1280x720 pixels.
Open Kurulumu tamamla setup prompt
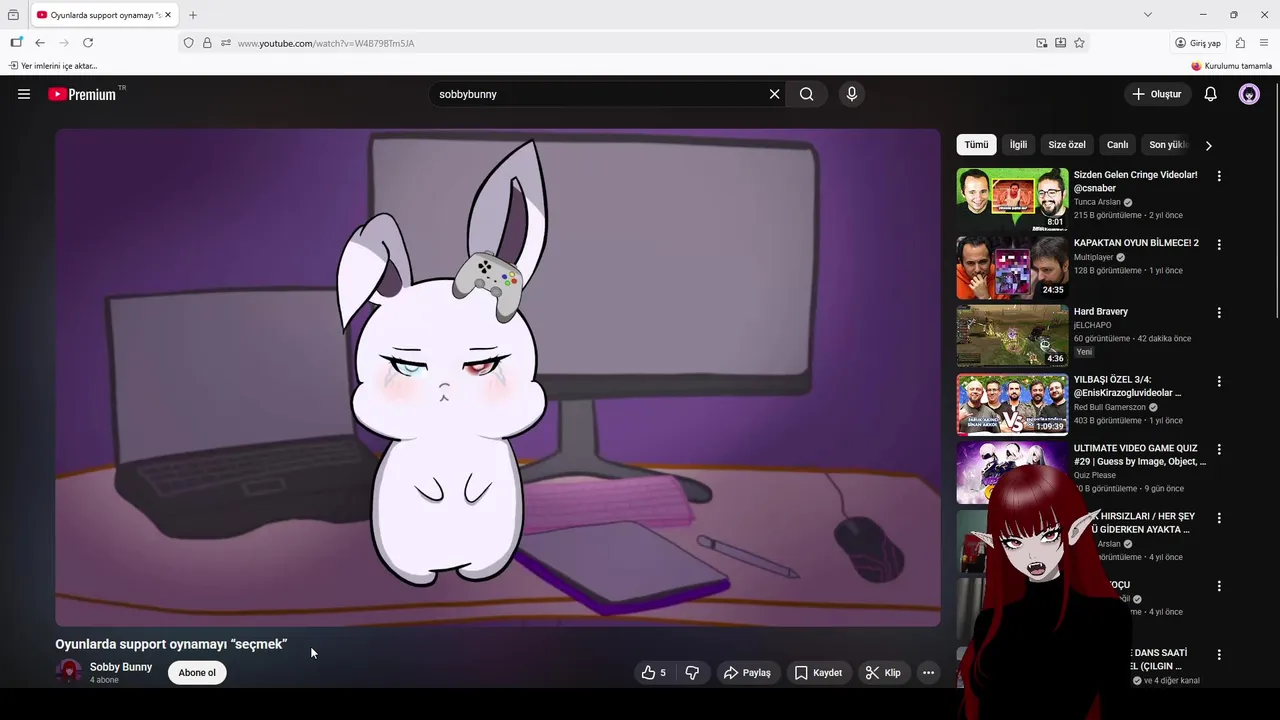[1231, 66]
